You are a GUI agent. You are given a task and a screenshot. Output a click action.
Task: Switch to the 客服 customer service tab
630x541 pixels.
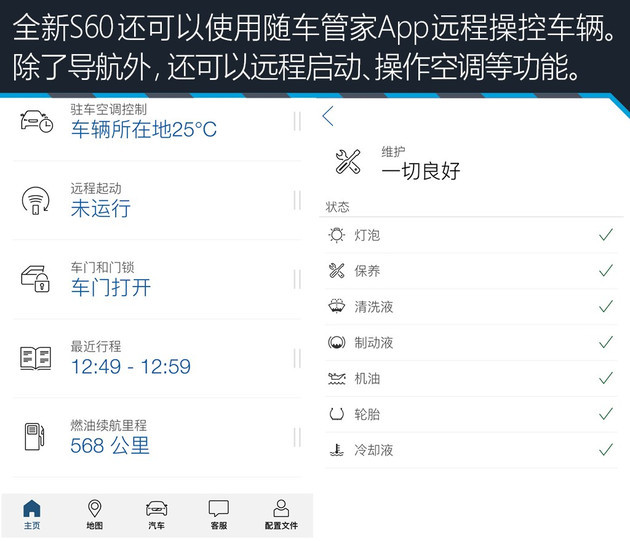point(219,515)
